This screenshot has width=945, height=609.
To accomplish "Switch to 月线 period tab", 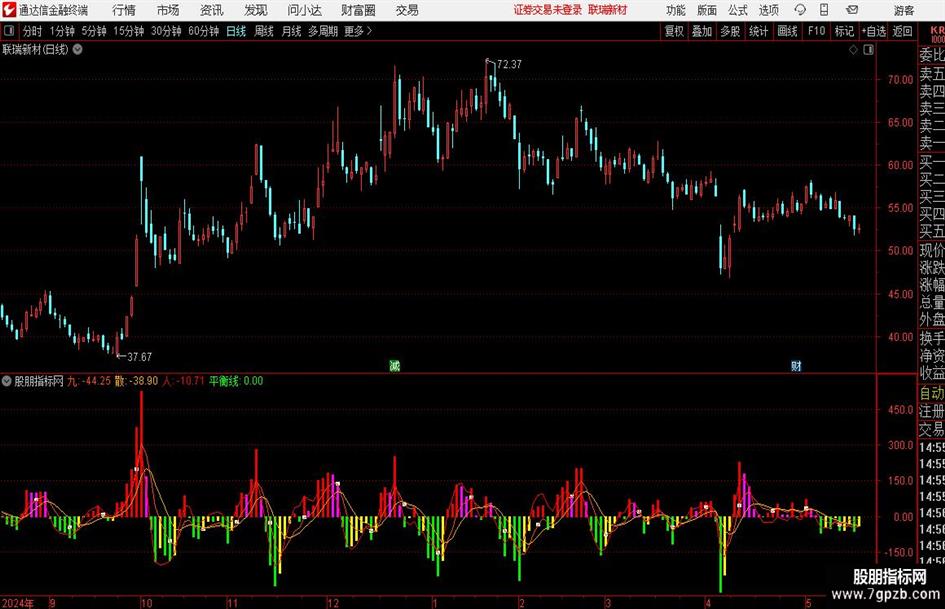I will (291, 31).
